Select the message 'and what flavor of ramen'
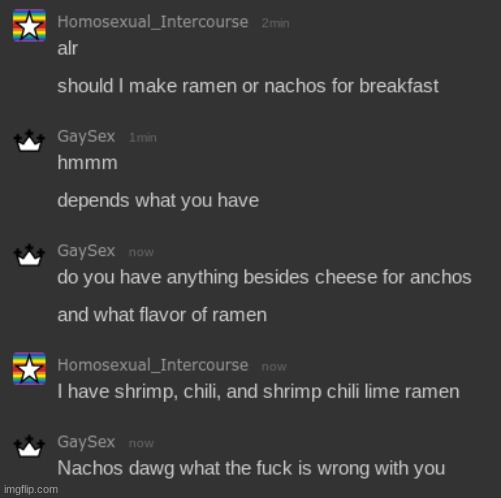The width and height of the screenshot is (501, 498). pos(162,315)
